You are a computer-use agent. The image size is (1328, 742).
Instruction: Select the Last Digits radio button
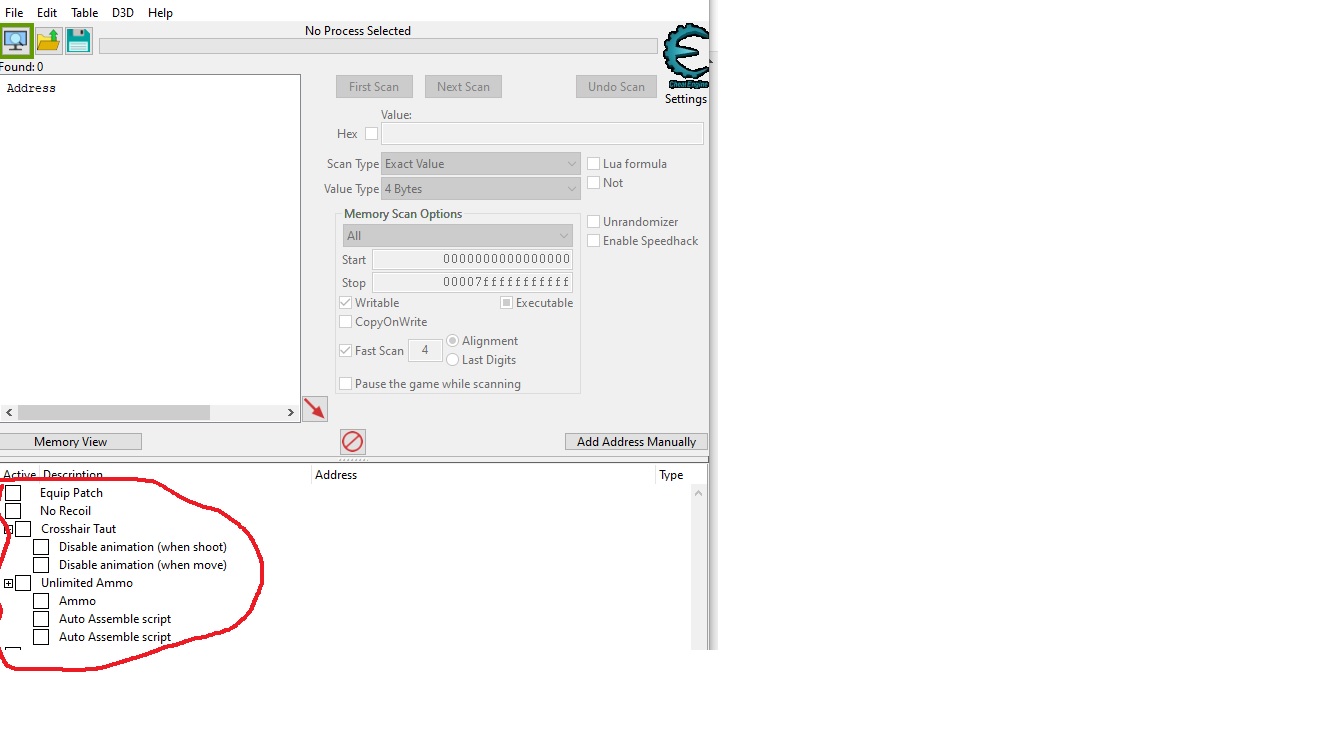[x=453, y=360]
